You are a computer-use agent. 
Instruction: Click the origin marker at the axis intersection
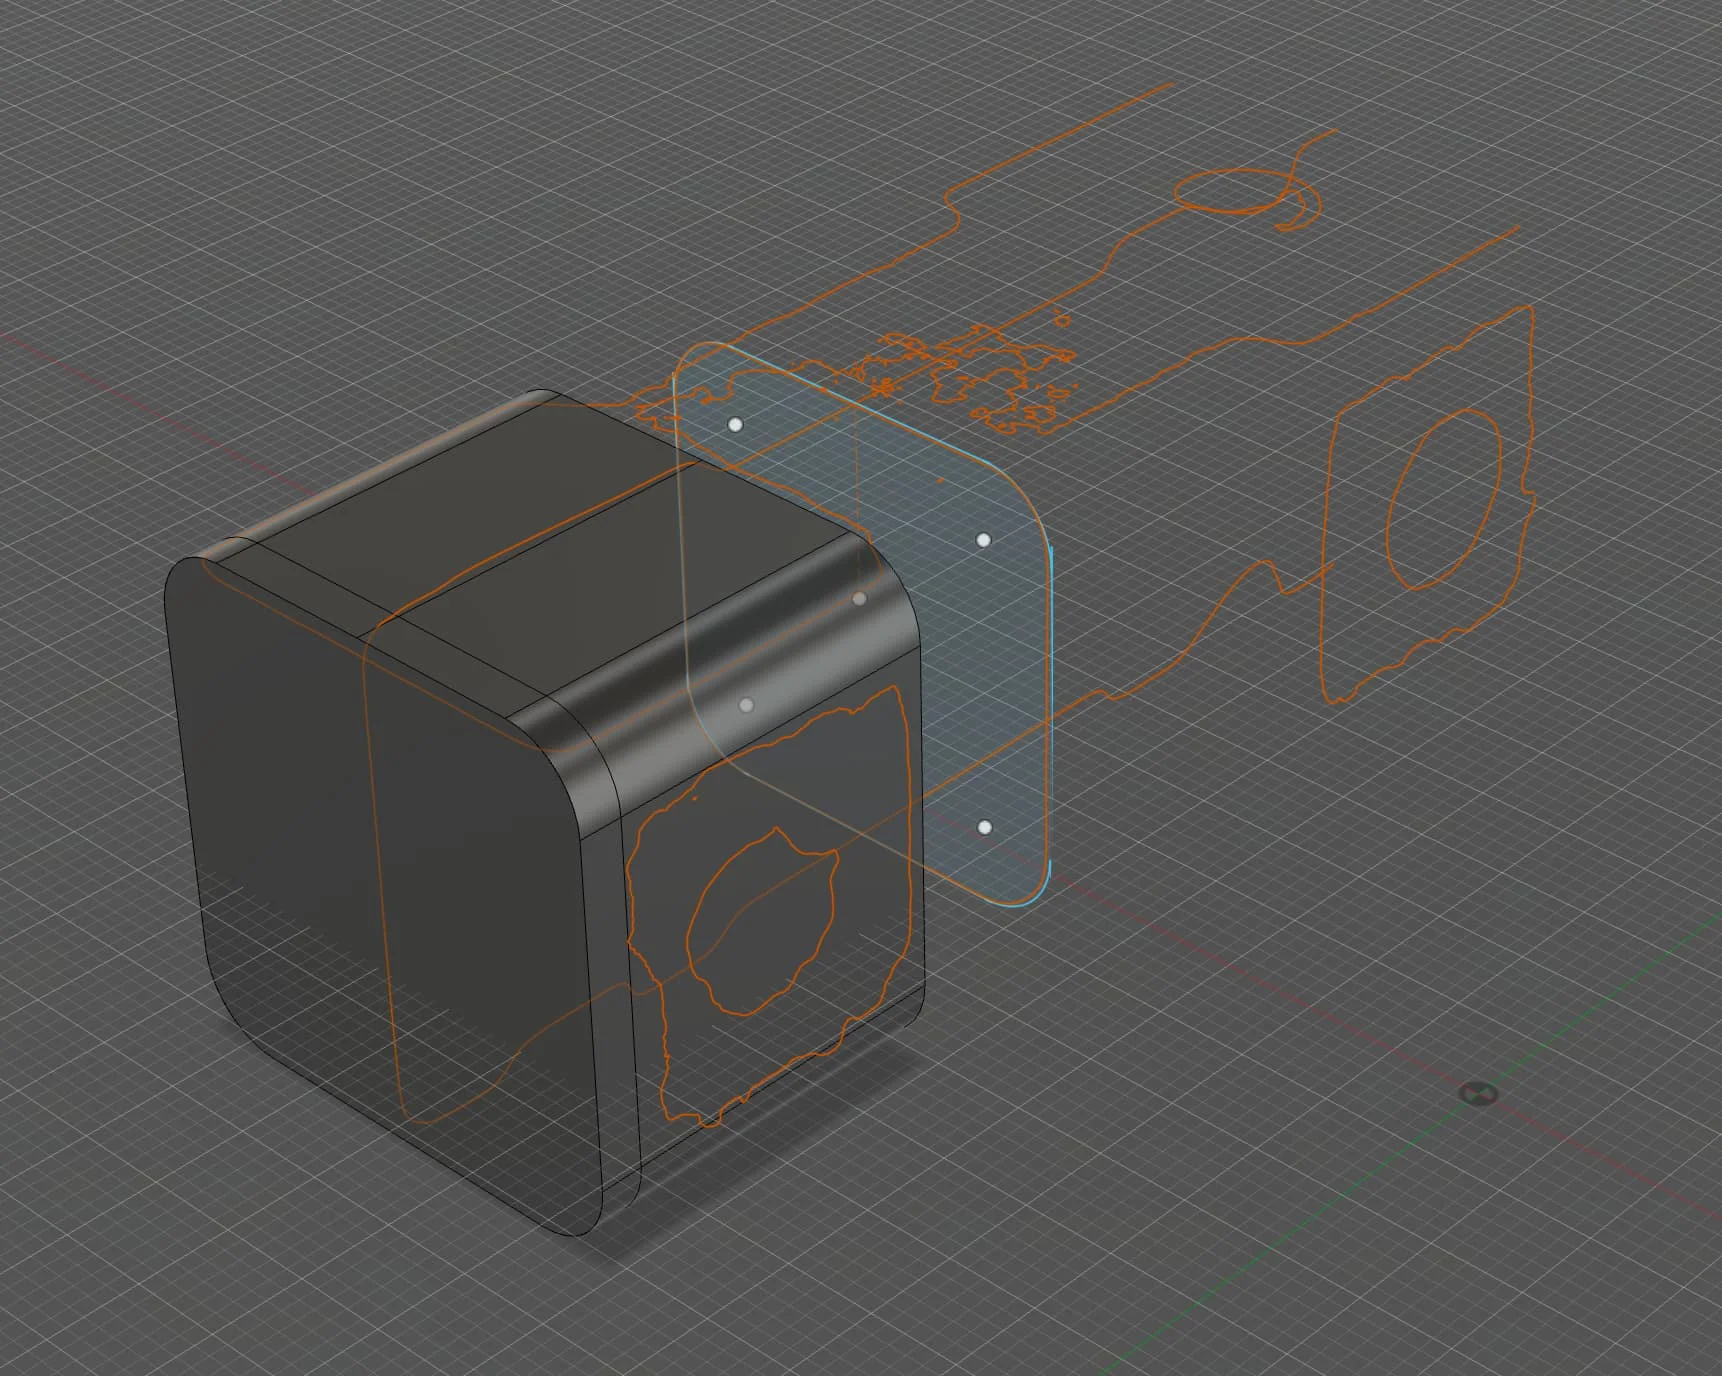[1478, 1093]
